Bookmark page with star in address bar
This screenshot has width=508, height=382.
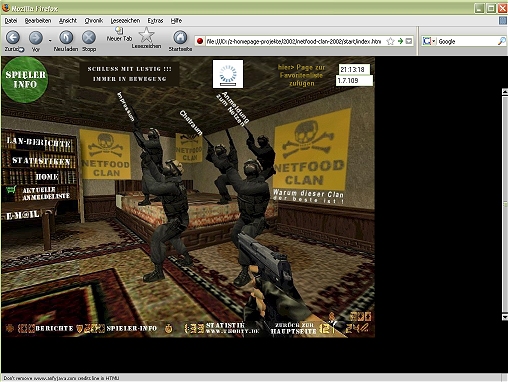coord(390,41)
